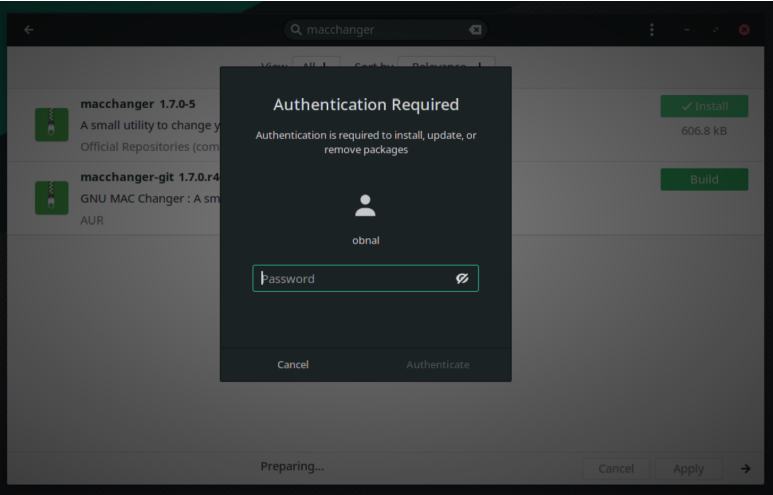Click Build for macchanger-git
Screen dimensions: 773x495
[704, 179]
